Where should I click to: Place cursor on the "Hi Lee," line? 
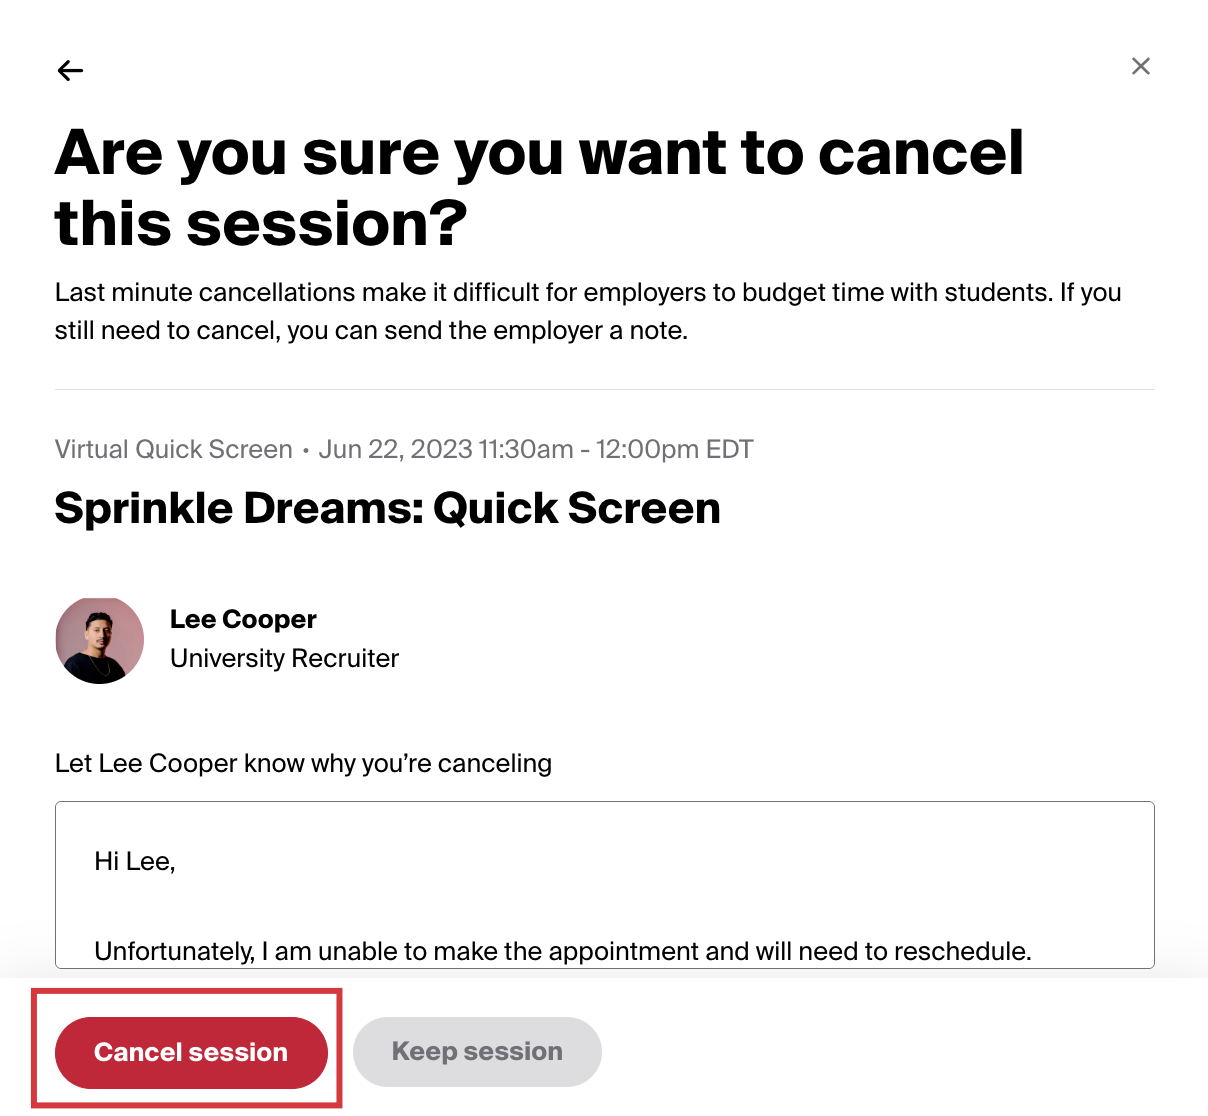[135, 861]
